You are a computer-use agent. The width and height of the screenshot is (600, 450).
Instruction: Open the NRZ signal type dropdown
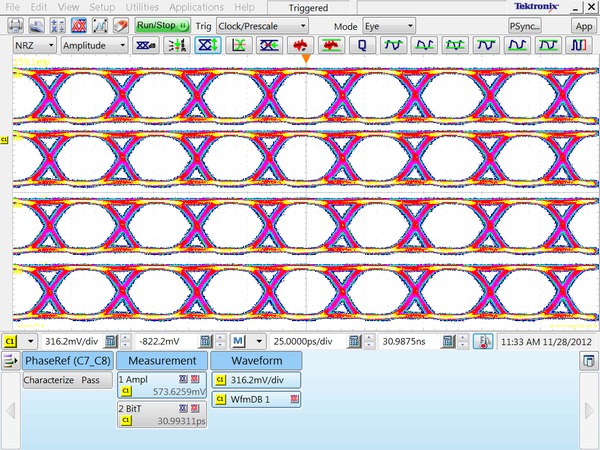pyautogui.click(x=33, y=46)
